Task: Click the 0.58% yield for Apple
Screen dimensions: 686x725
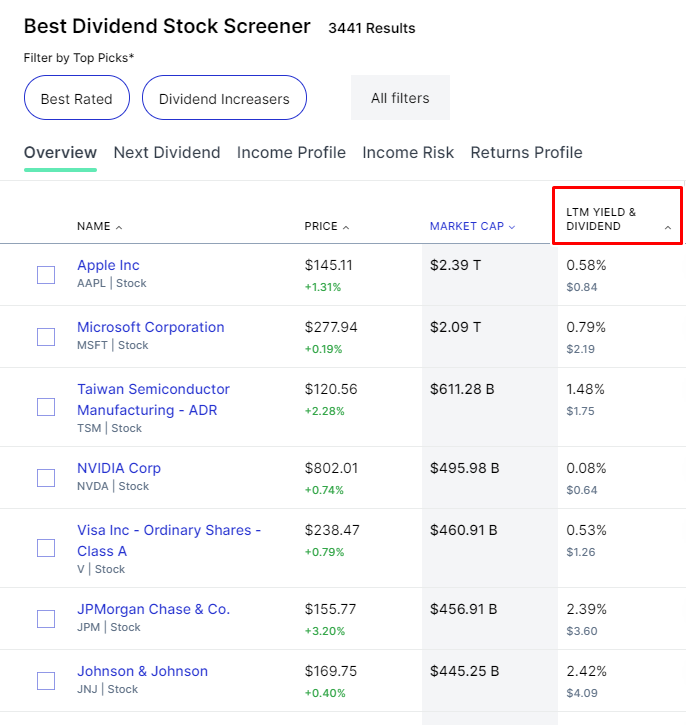Action: pyautogui.click(x=586, y=265)
